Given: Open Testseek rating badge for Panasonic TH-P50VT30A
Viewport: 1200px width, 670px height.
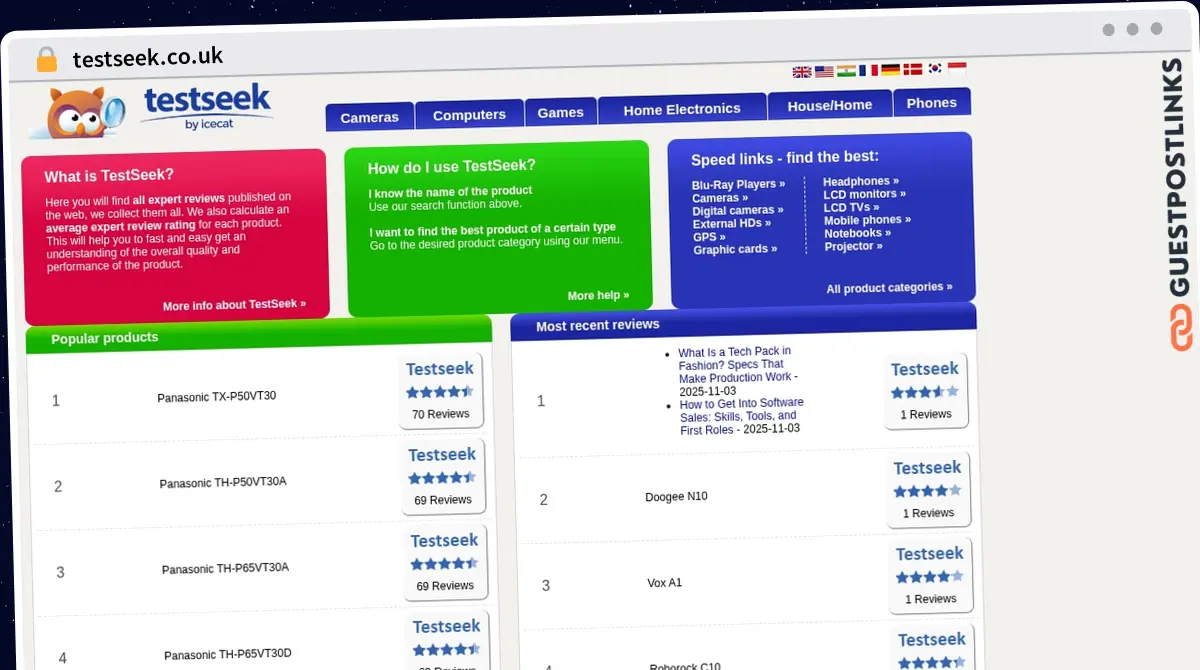Looking at the screenshot, I should (443, 476).
